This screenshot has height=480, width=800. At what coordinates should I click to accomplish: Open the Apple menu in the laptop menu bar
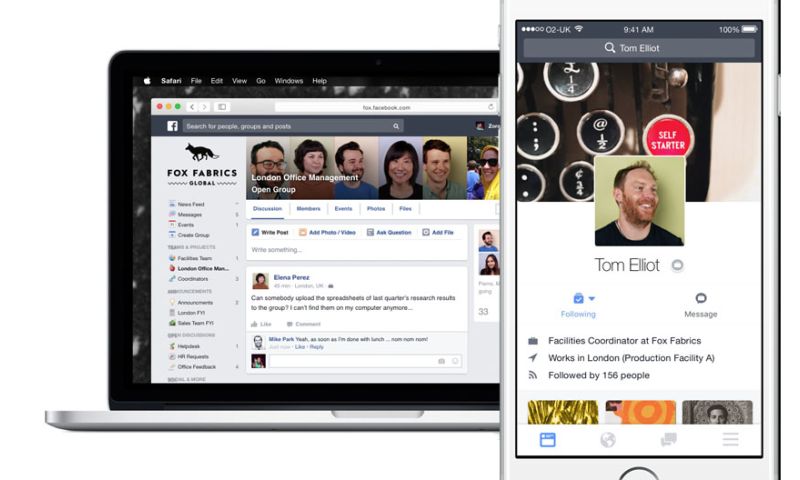(x=147, y=81)
